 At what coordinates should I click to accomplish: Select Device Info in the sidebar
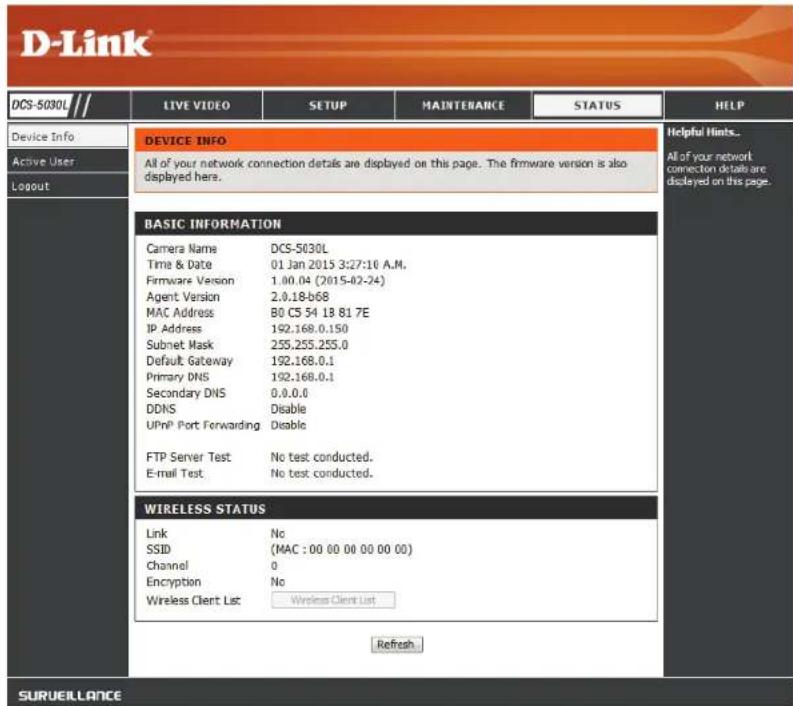(x=67, y=137)
